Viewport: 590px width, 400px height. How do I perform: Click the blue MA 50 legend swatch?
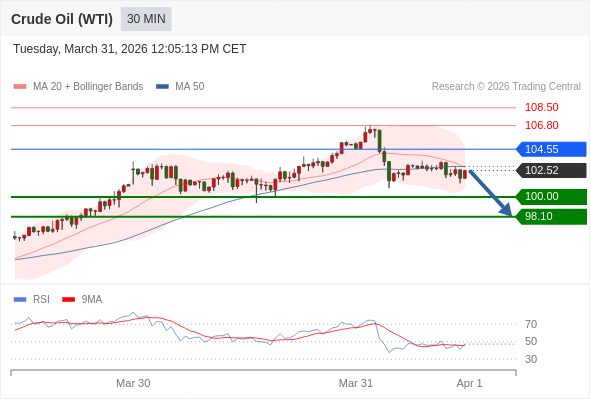coord(162,87)
